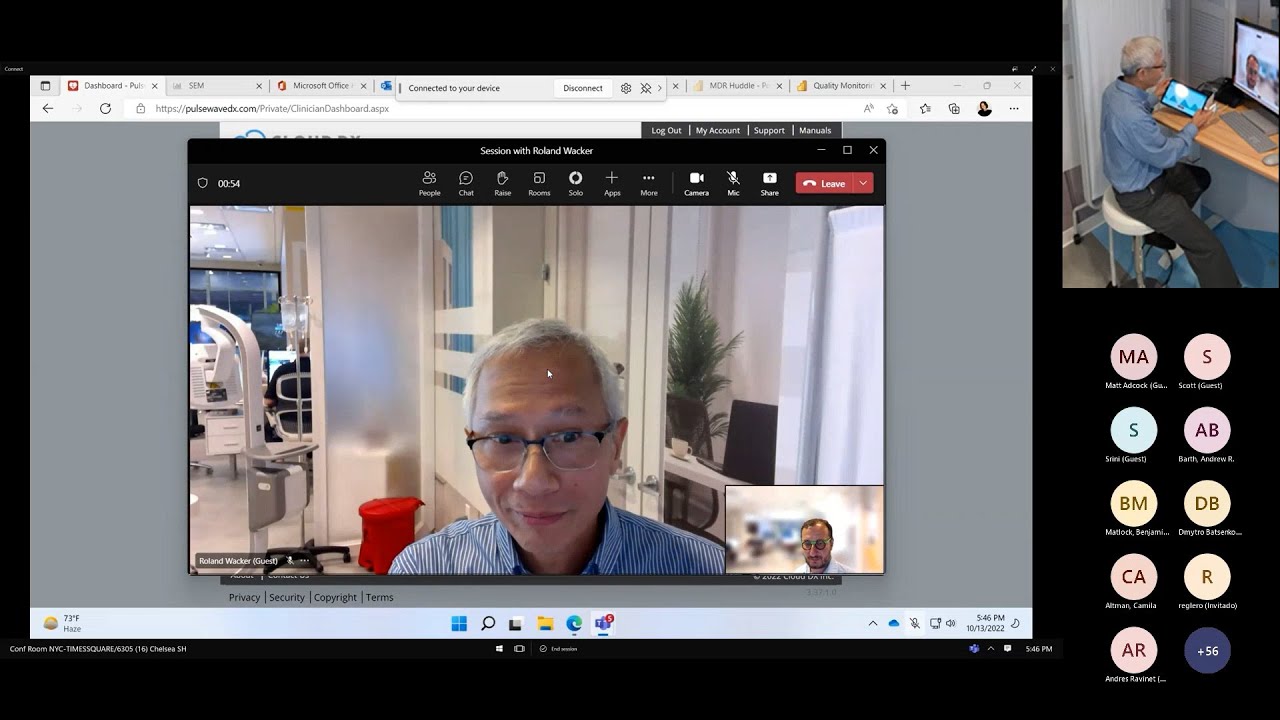Open File Explorer from the taskbar
The width and height of the screenshot is (1280, 720).
pyautogui.click(x=545, y=624)
